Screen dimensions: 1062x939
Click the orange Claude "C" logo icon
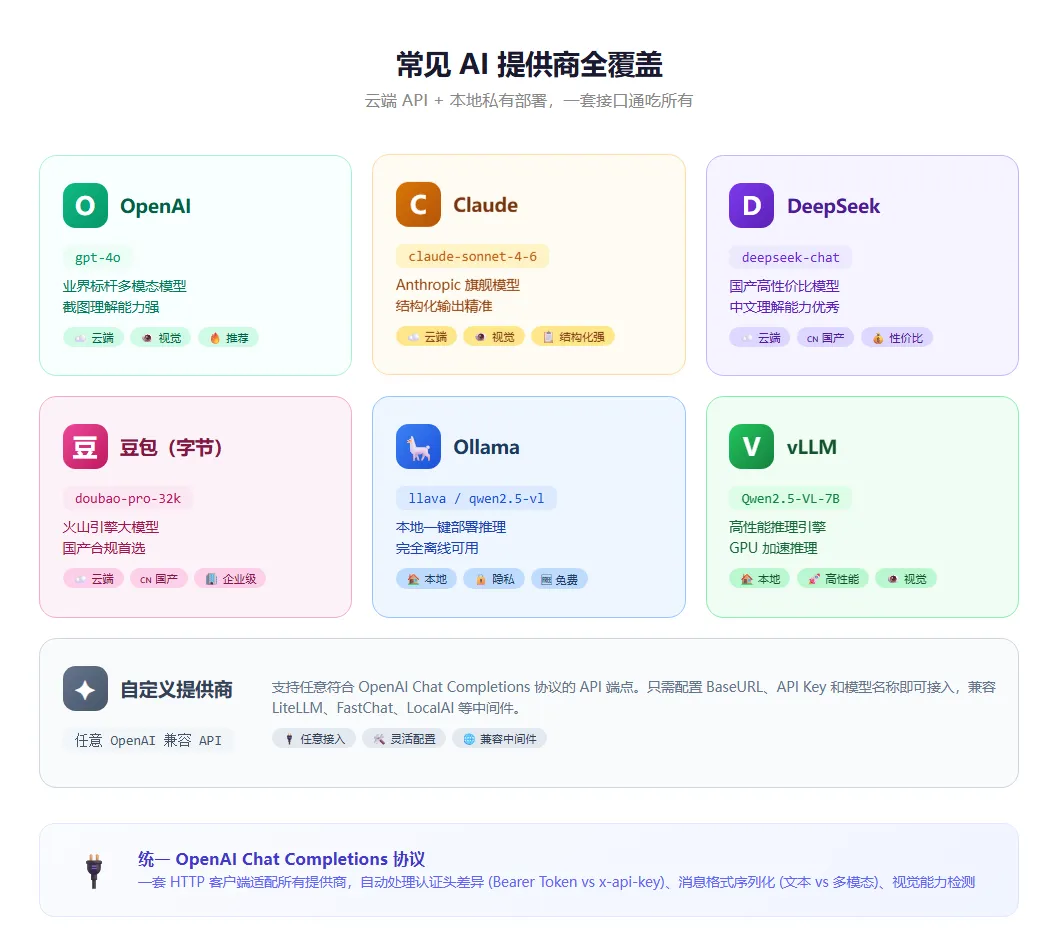click(x=419, y=204)
